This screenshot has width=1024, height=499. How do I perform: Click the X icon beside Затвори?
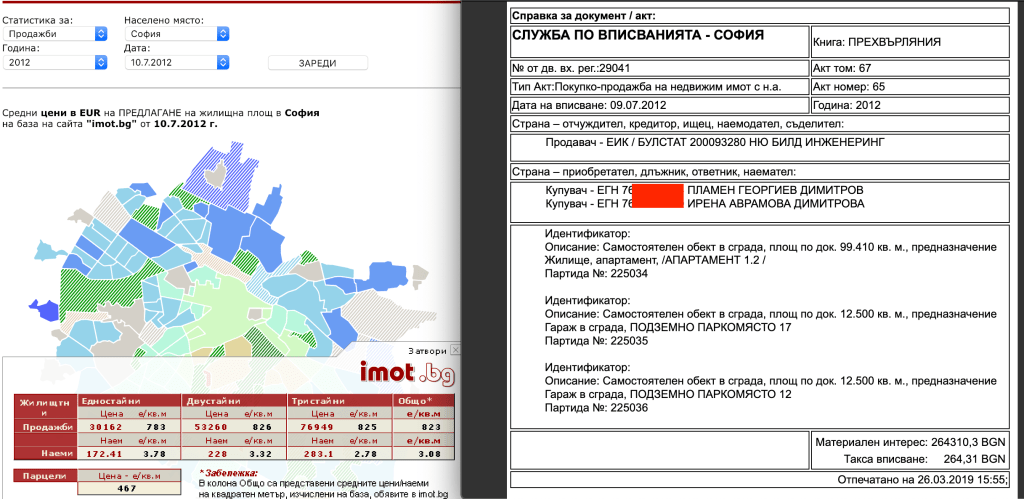[x=455, y=350]
